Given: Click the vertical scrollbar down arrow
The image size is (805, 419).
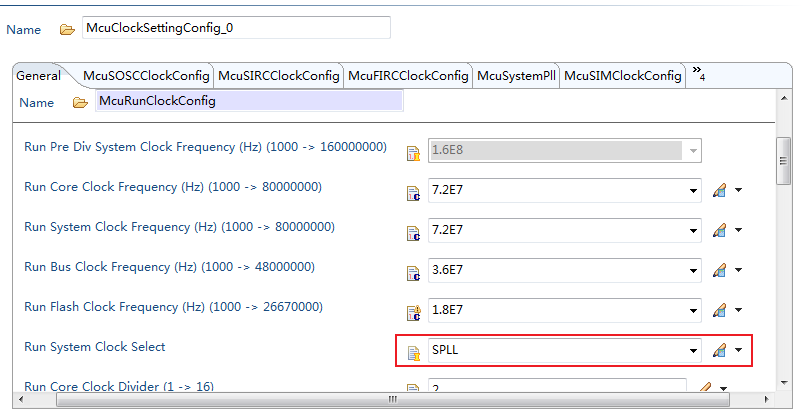Looking at the screenshot, I should 784,383.
